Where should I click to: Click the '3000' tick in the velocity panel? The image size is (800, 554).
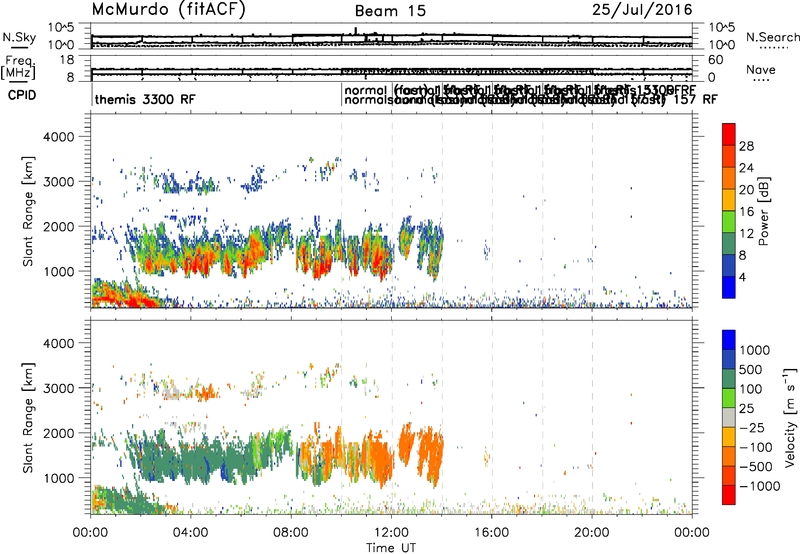[58, 388]
